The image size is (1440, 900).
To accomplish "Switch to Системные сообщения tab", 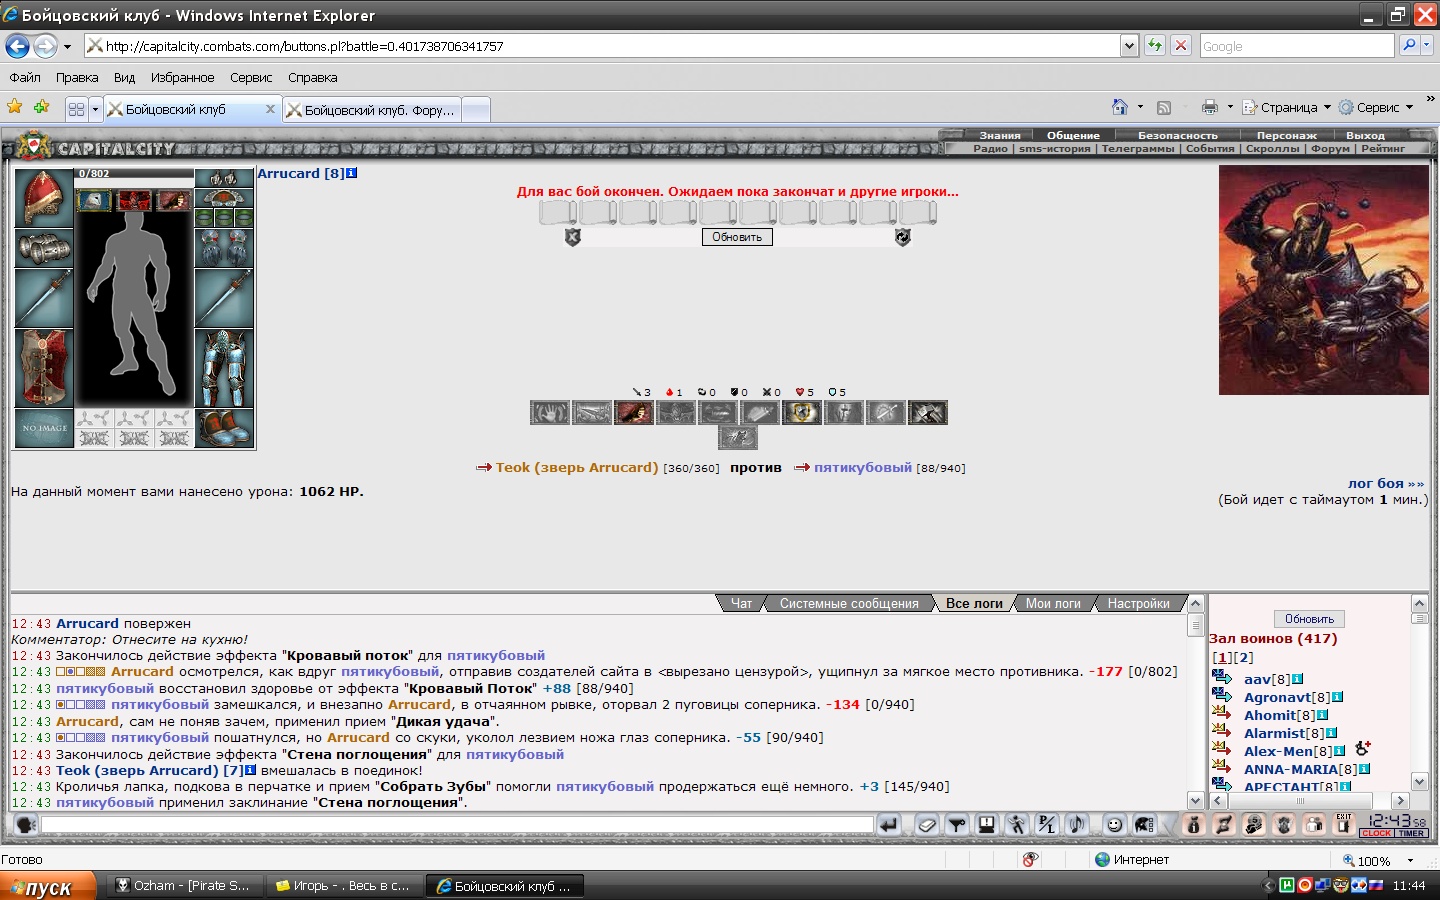I will pyautogui.click(x=849, y=603).
